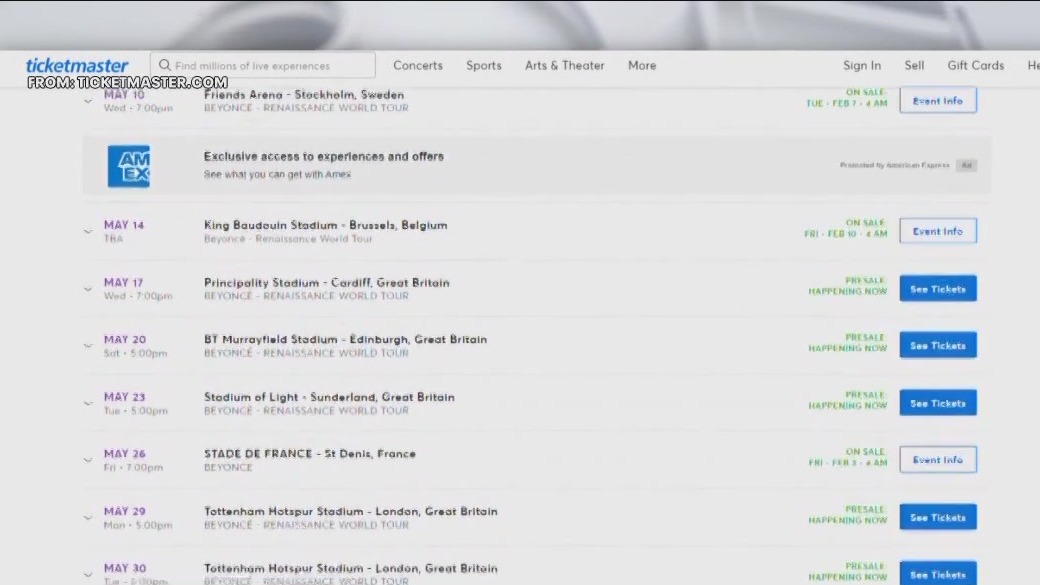Screen dimensions: 1040x585
Task: Open the Arts & Theater section
Action: point(563,65)
